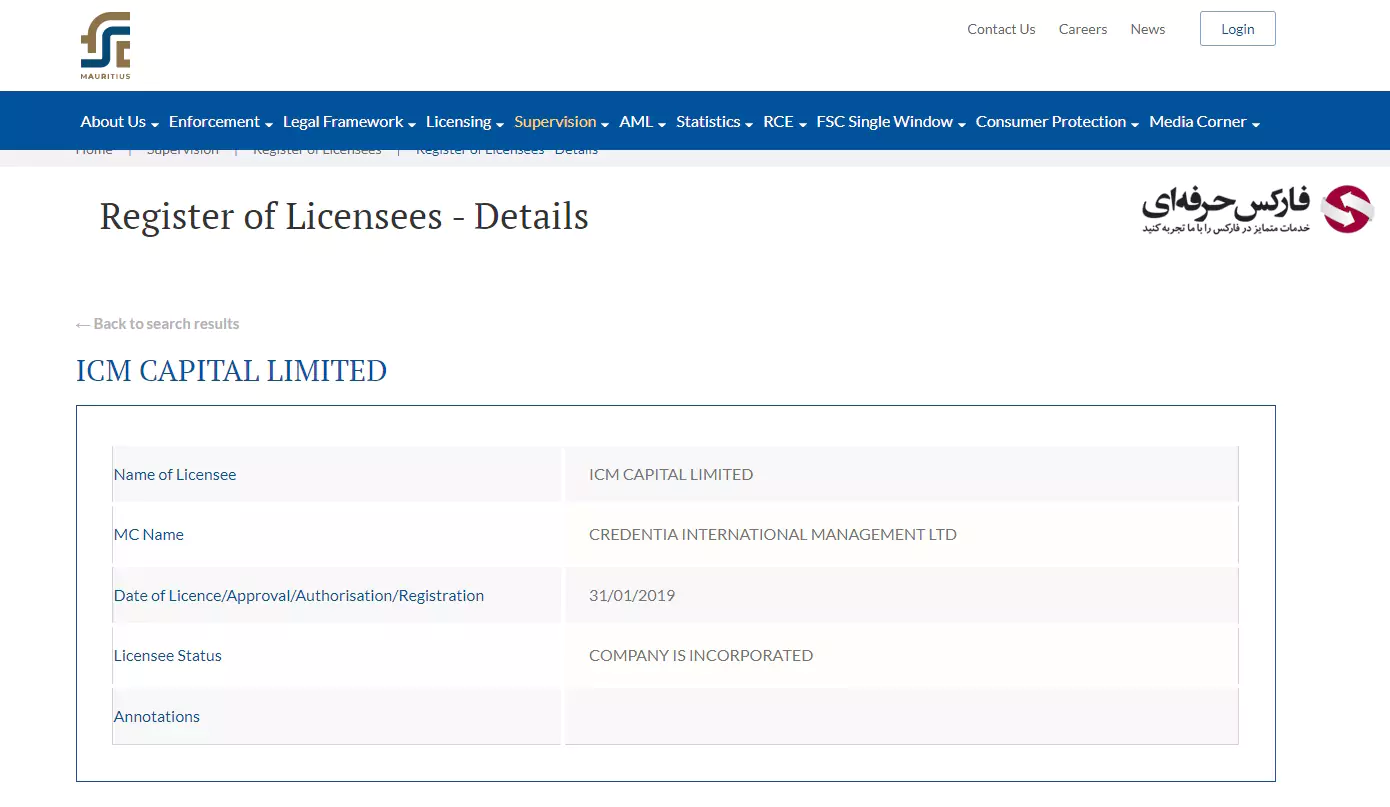Select ICM CAPITAL LIMITED table cell value
Image resolution: width=1390 pixels, height=807 pixels.
pos(671,475)
